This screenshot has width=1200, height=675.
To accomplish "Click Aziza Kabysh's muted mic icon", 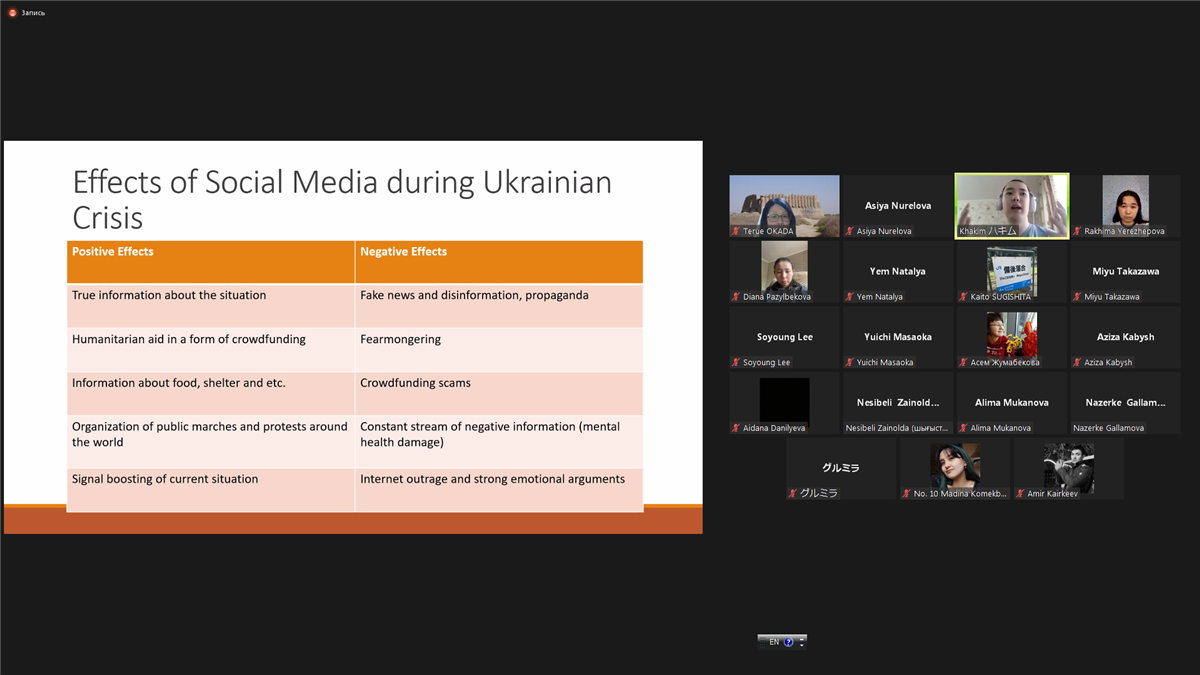I will coord(1077,363).
